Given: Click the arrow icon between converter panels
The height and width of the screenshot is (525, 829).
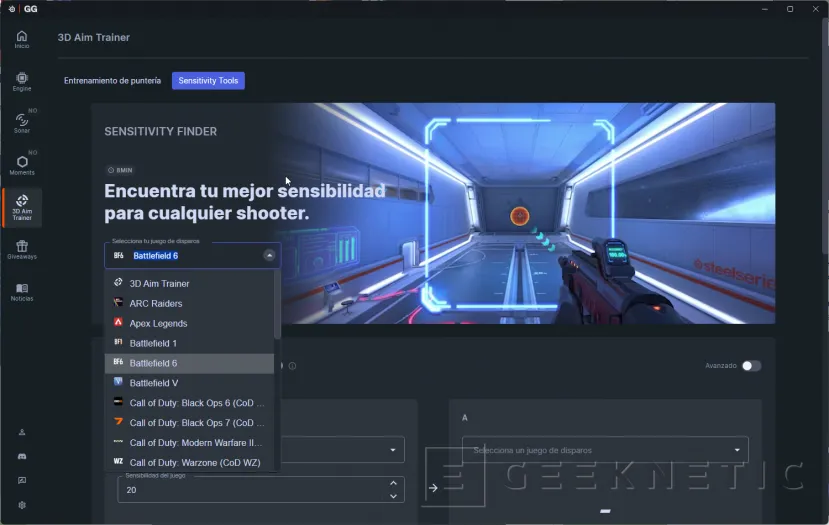Looking at the screenshot, I should coord(433,487).
